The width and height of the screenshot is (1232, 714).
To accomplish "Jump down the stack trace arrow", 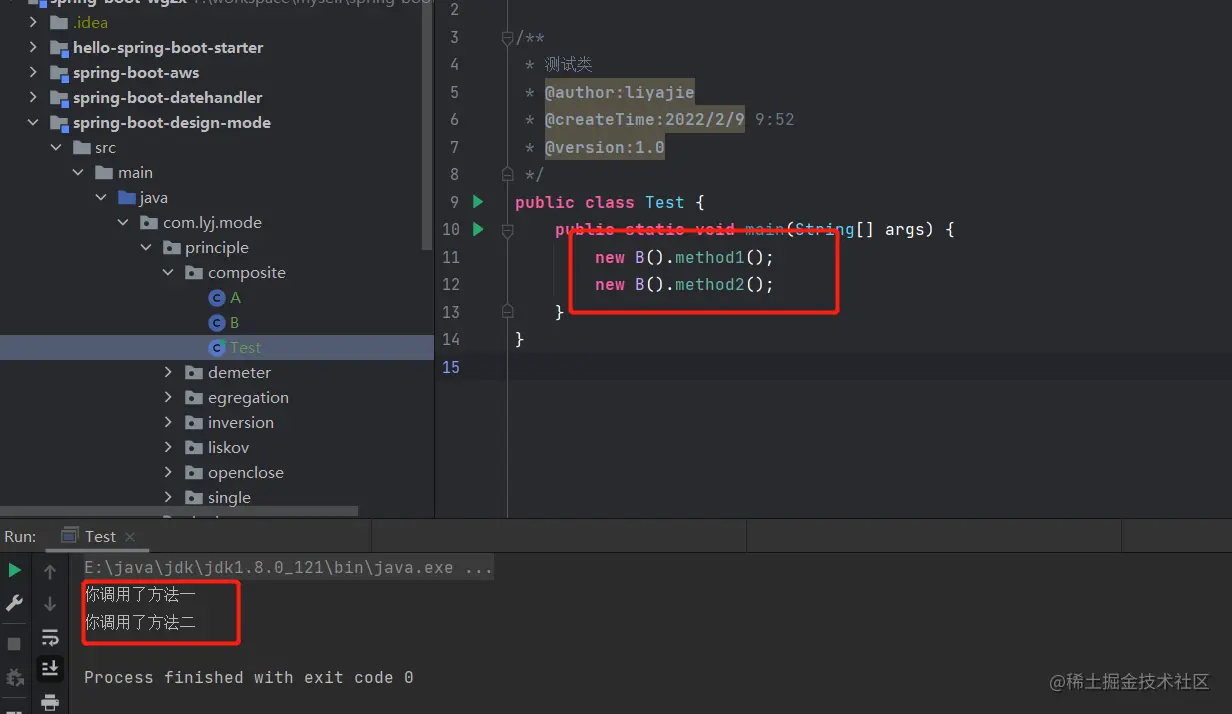I will (50, 604).
